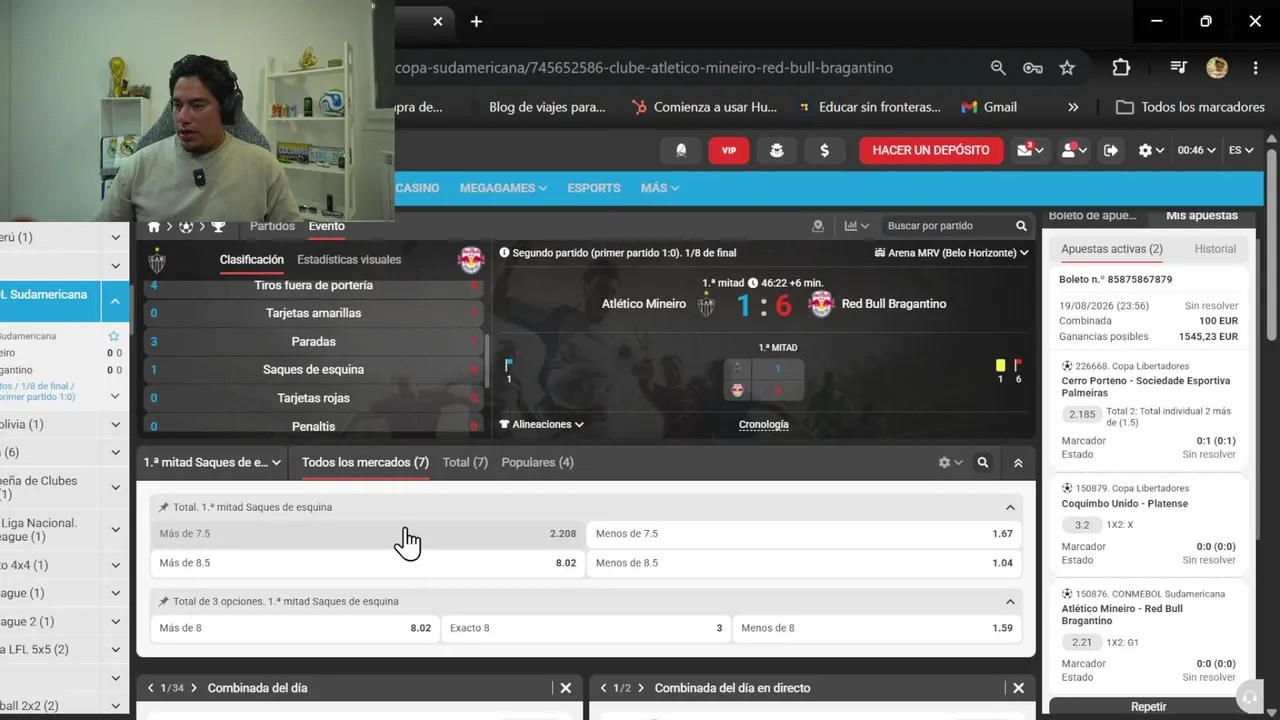The height and width of the screenshot is (720, 1280).
Task: Select the Clasificación stats tab
Action: point(252,260)
